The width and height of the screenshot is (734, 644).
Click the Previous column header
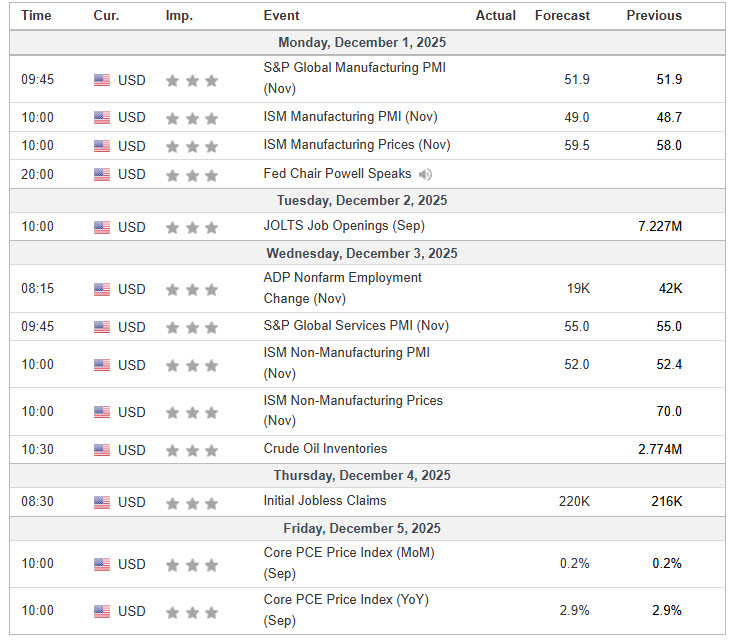point(654,15)
